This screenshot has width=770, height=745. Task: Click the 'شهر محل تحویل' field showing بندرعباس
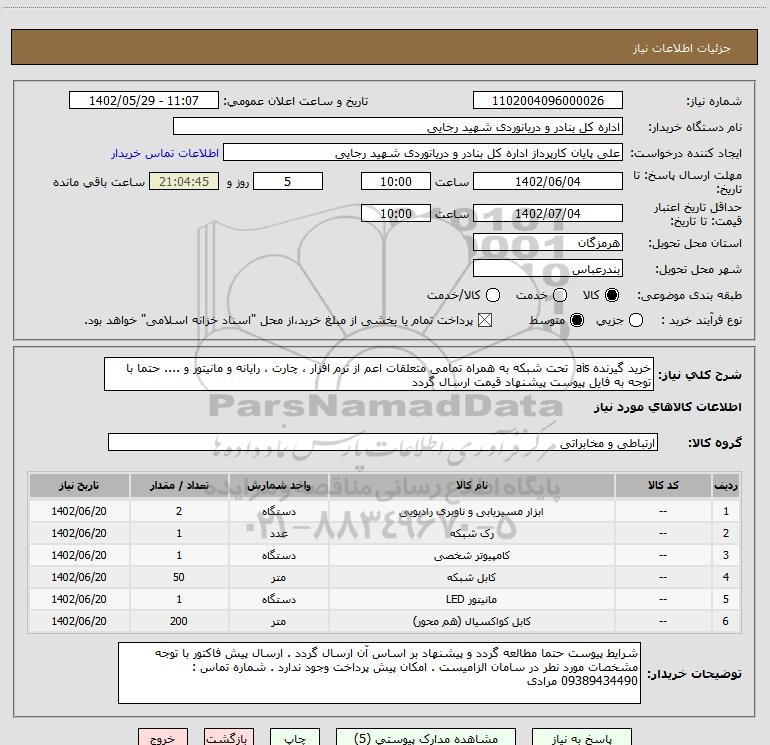[547, 269]
